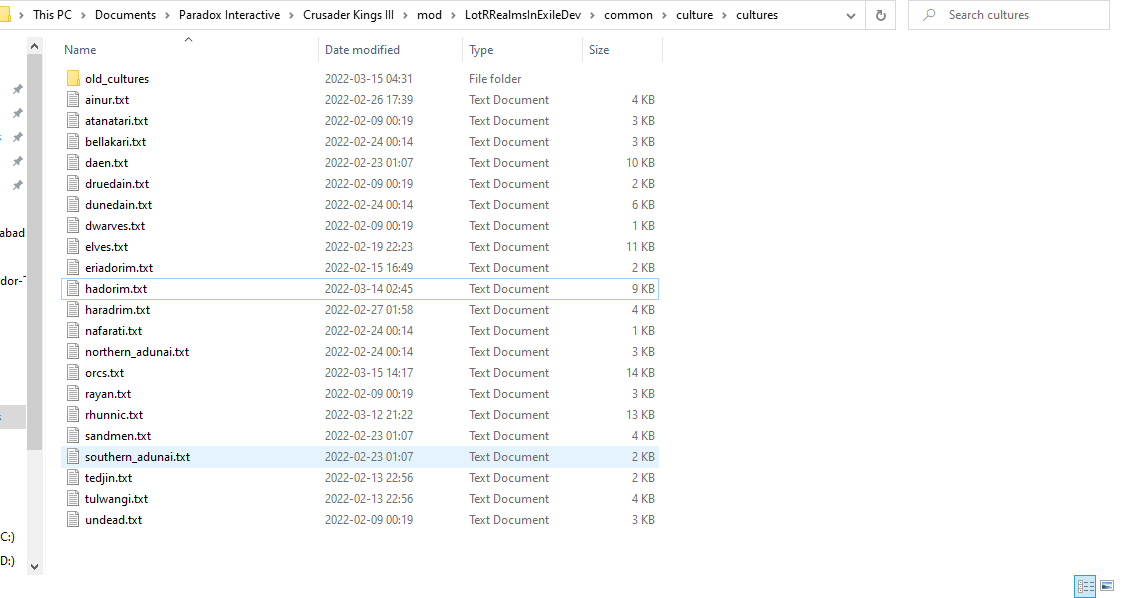Viewport: 1123px width, 598px height.
Task: Expand chevron after culture breadcrumb
Action: [x=724, y=15]
